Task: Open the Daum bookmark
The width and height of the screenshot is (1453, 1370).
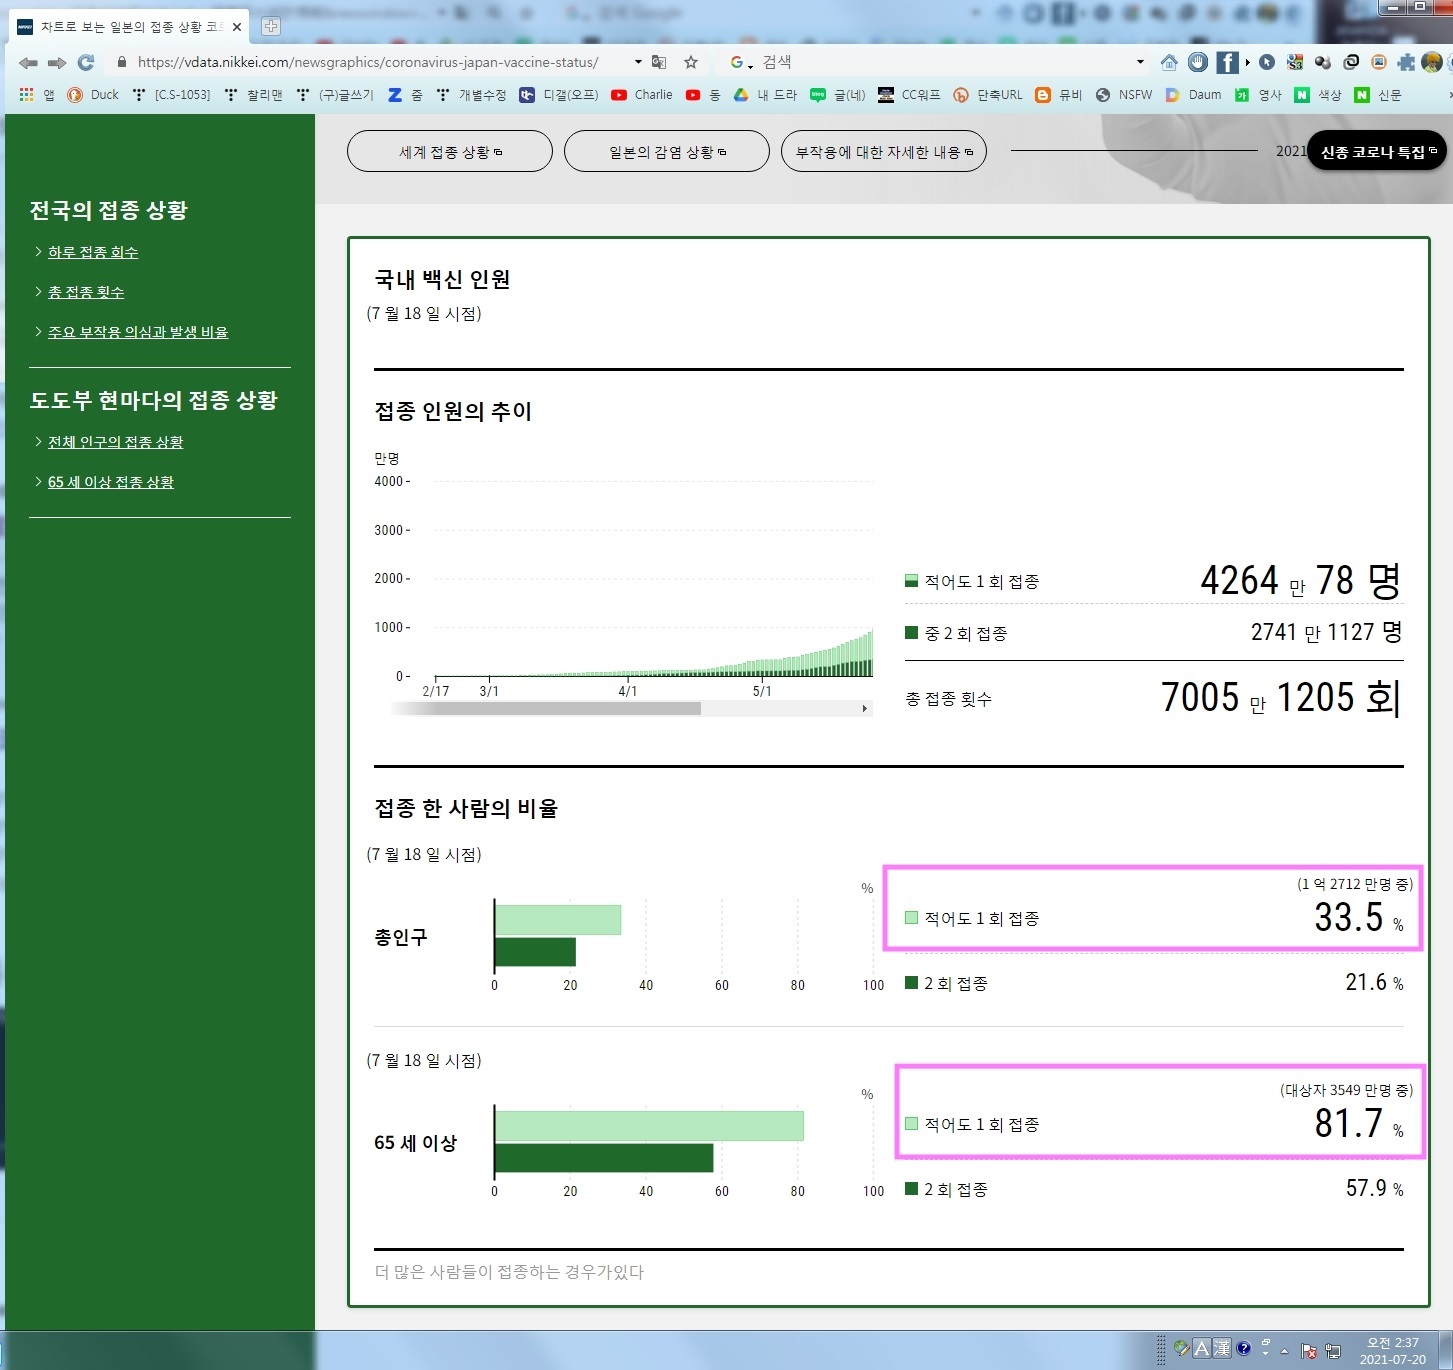Action: [x=1193, y=95]
